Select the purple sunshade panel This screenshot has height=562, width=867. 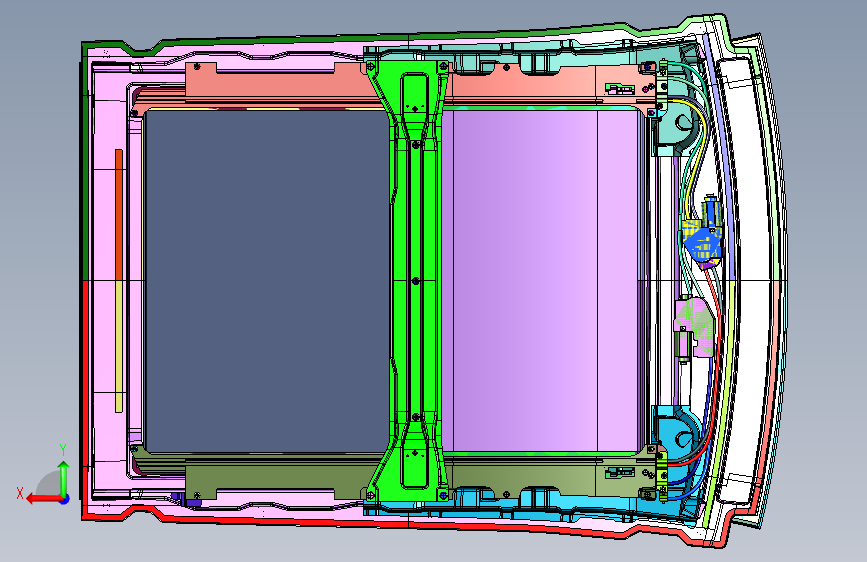point(542,280)
